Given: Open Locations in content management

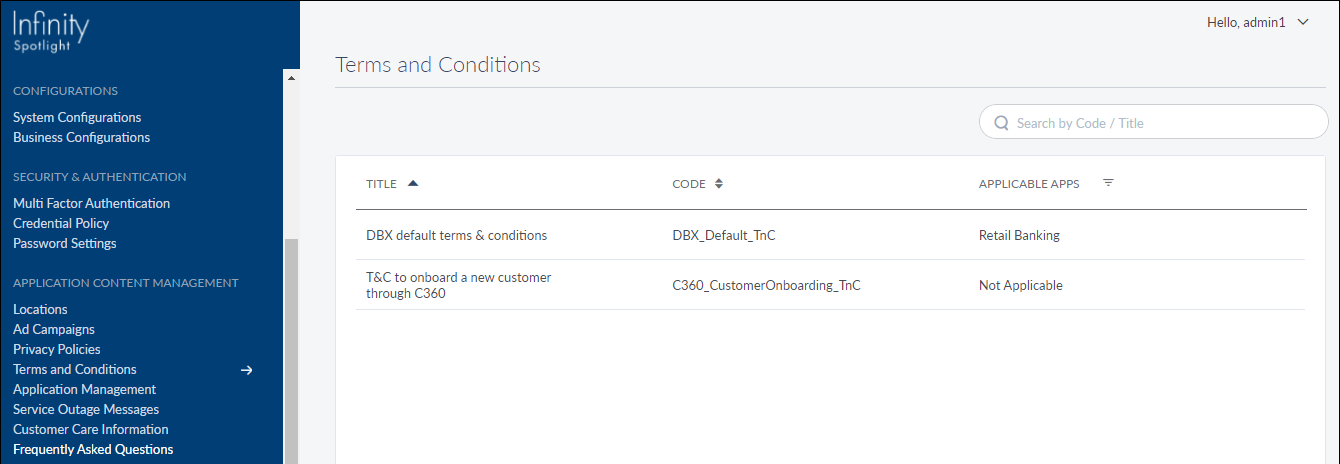Looking at the screenshot, I should pyautogui.click(x=40, y=309).
